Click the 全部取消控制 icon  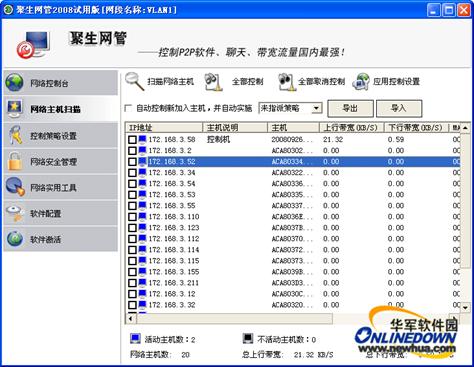[287, 82]
